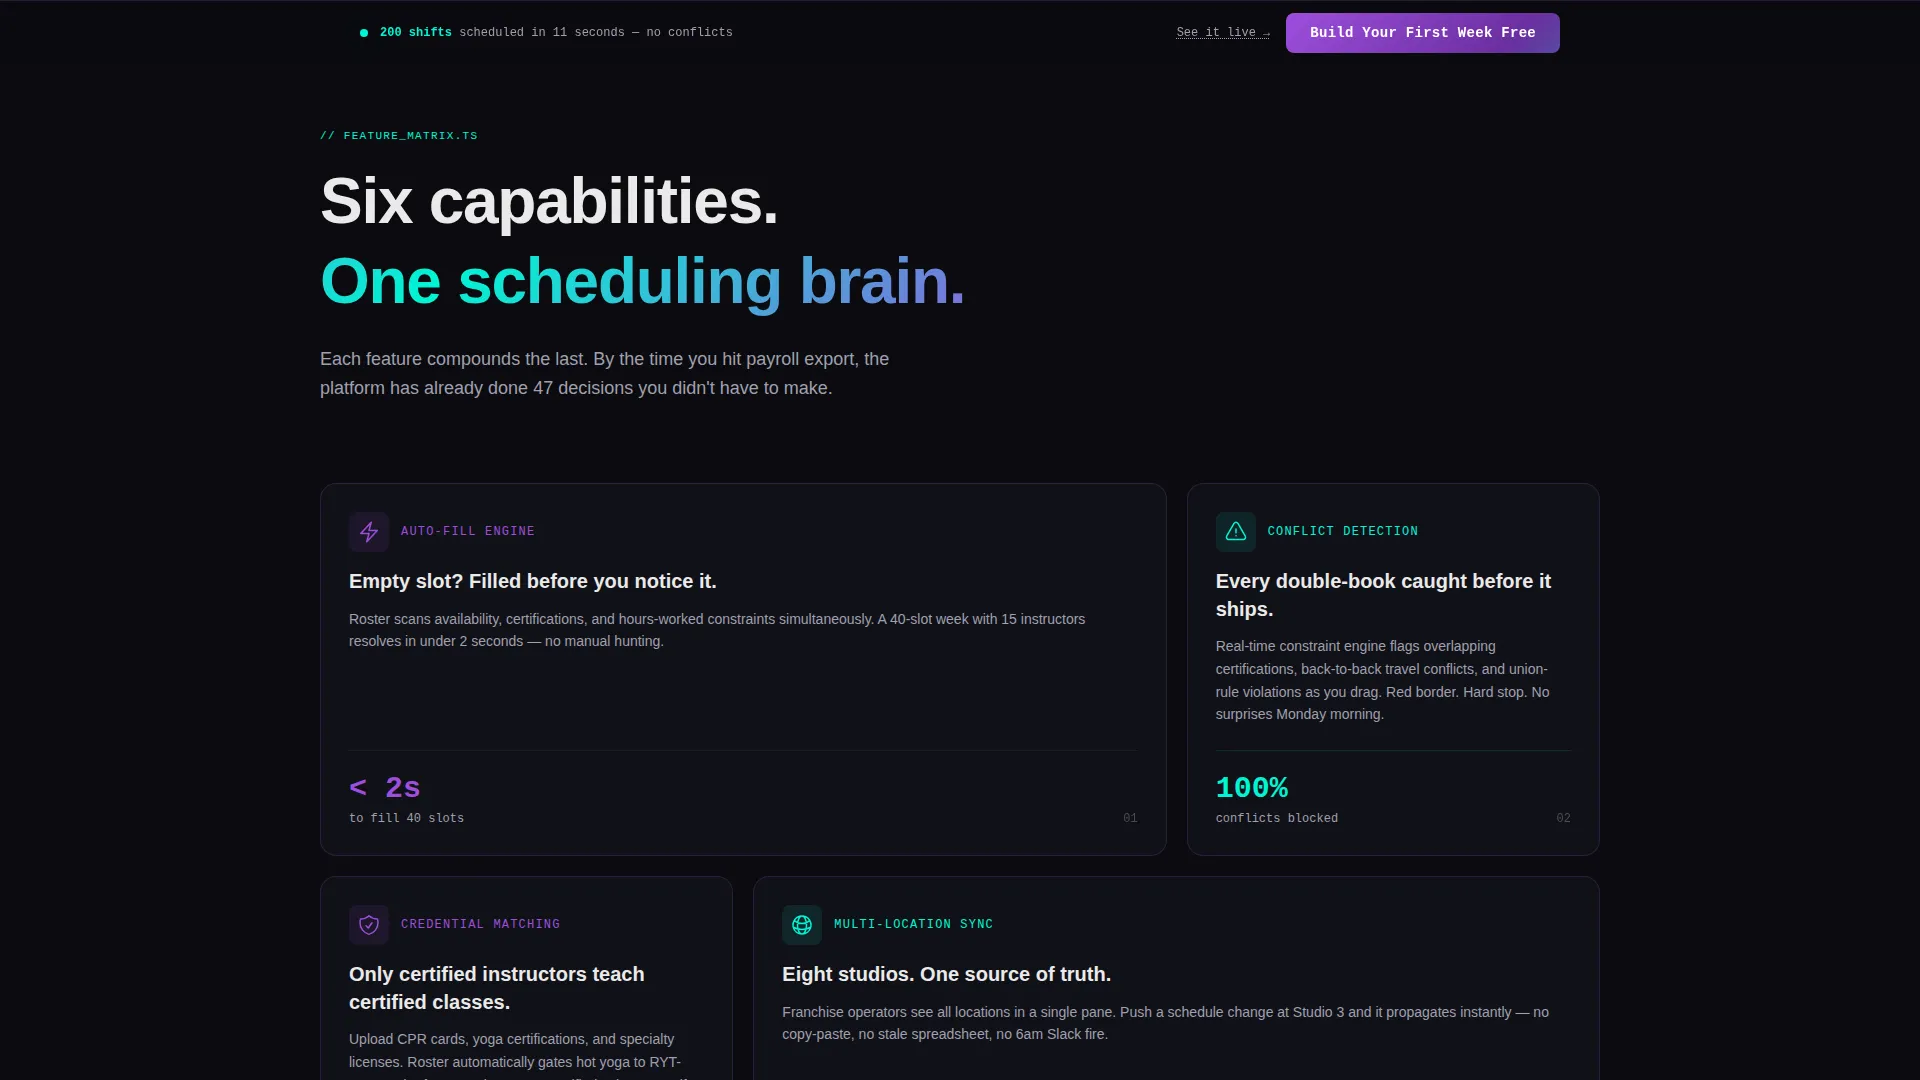
Task: Click the Franchise operators see all locations text
Action: pyautogui.click(x=1165, y=1023)
